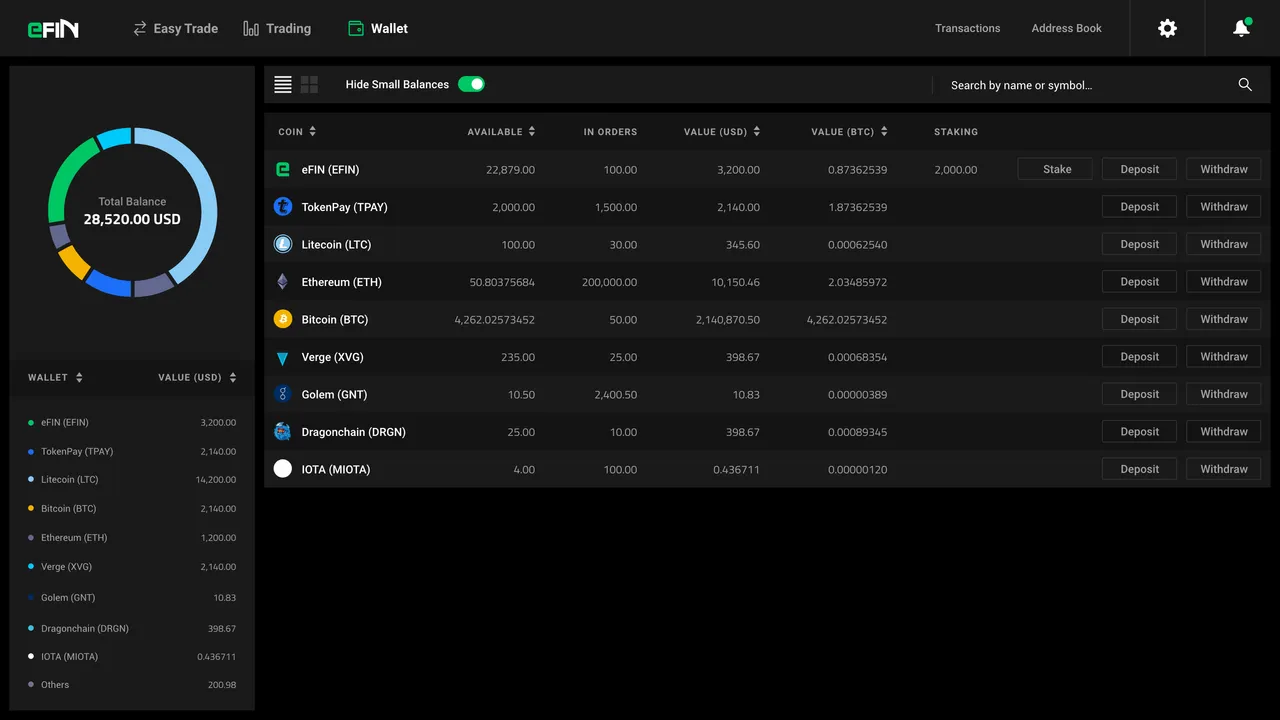
Task: Select Ethereum (ETH) in sidebar list
Action: pyautogui.click(x=132, y=538)
